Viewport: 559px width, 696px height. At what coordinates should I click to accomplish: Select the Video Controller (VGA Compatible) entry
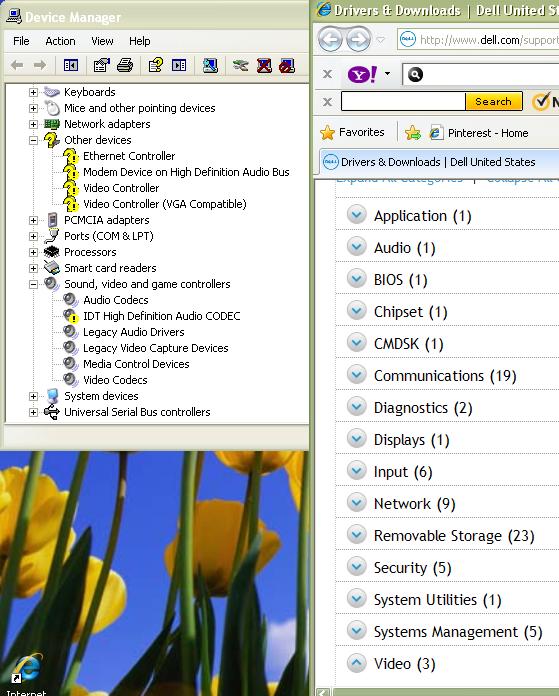click(165, 204)
